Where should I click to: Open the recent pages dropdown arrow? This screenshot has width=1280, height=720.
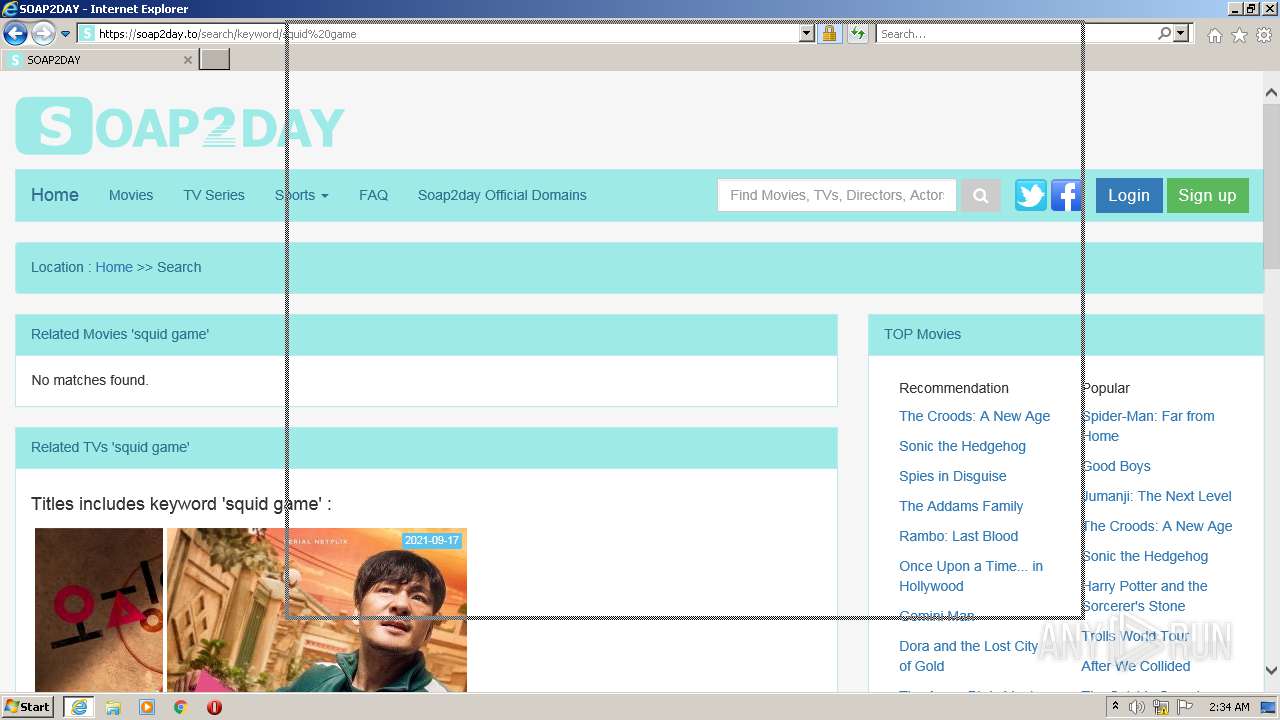pos(65,34)
